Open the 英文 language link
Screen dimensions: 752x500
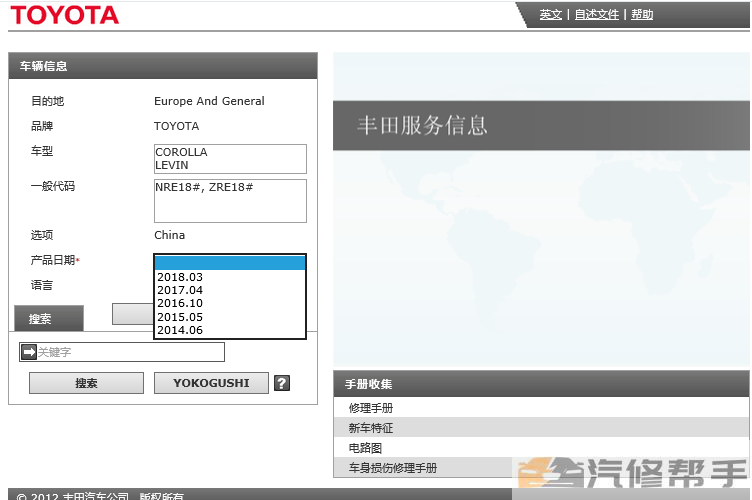click(x=550, y=14)
